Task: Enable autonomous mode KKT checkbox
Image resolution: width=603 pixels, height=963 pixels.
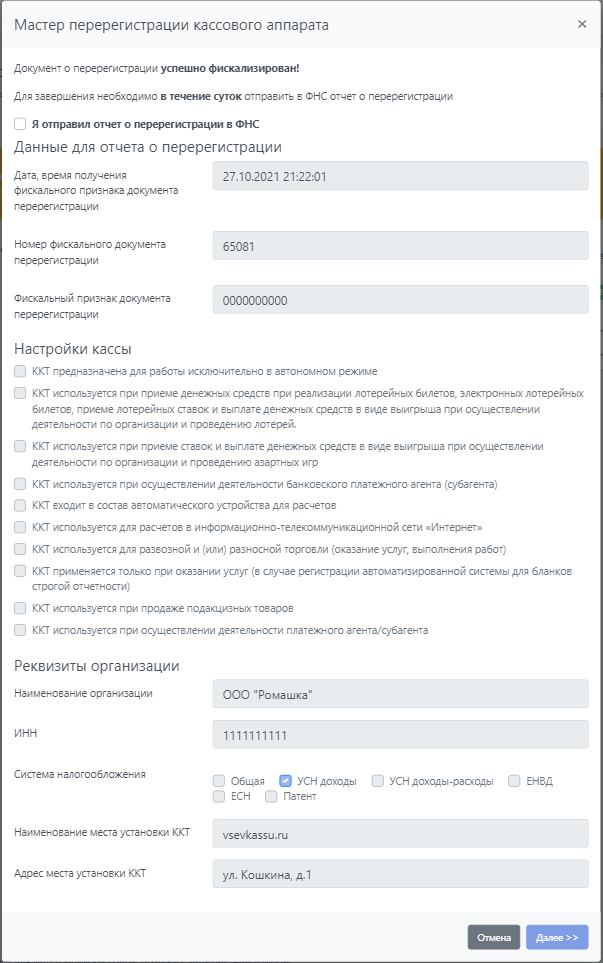Action: coord(20,371)
